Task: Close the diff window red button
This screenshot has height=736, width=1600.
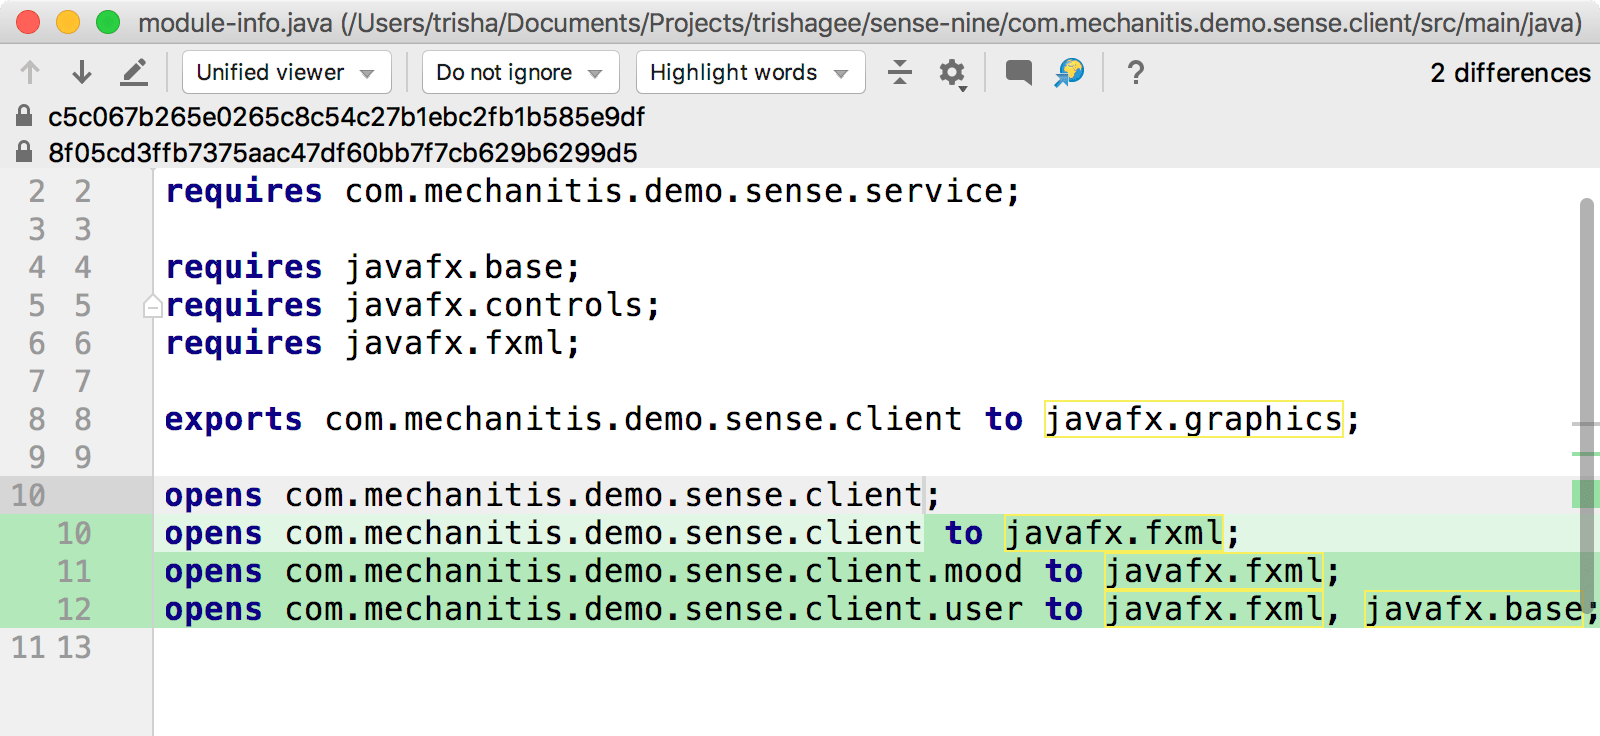Action: [x=28, y=22]
